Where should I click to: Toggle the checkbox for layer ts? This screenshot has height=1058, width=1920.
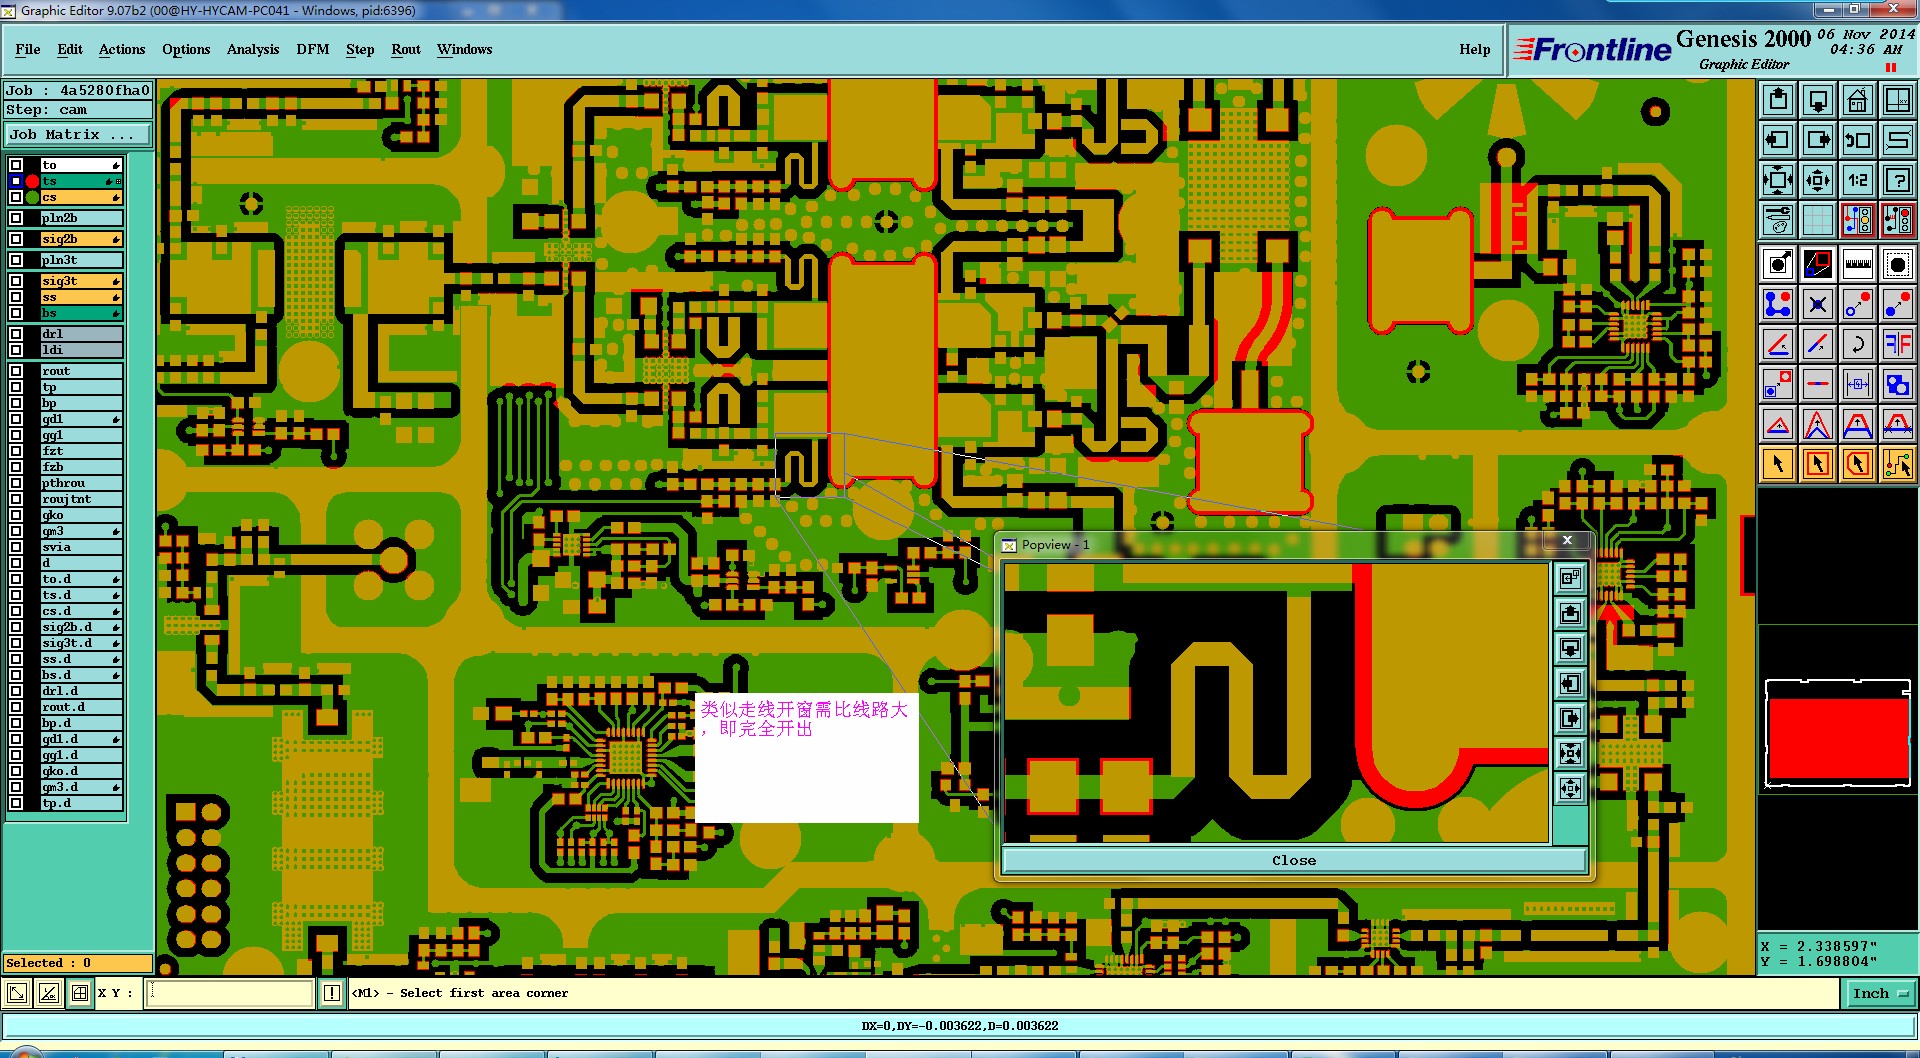click(x=16, y=181)
